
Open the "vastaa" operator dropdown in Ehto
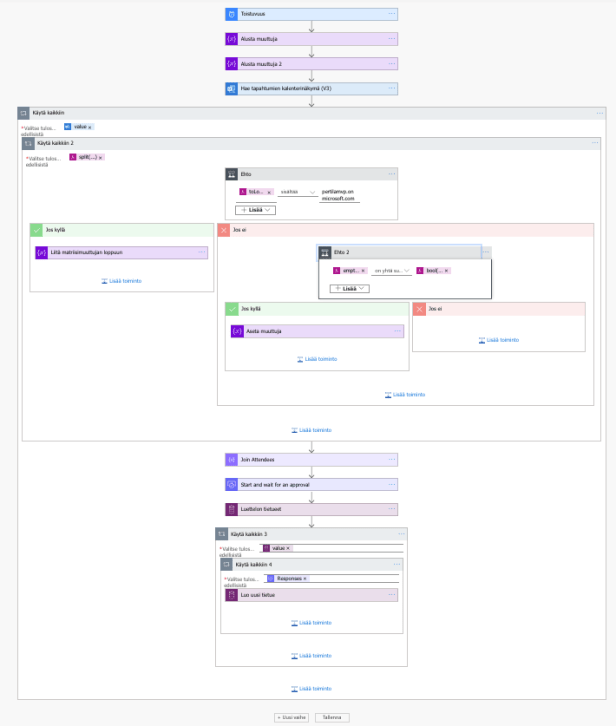(x=297, y=191)
